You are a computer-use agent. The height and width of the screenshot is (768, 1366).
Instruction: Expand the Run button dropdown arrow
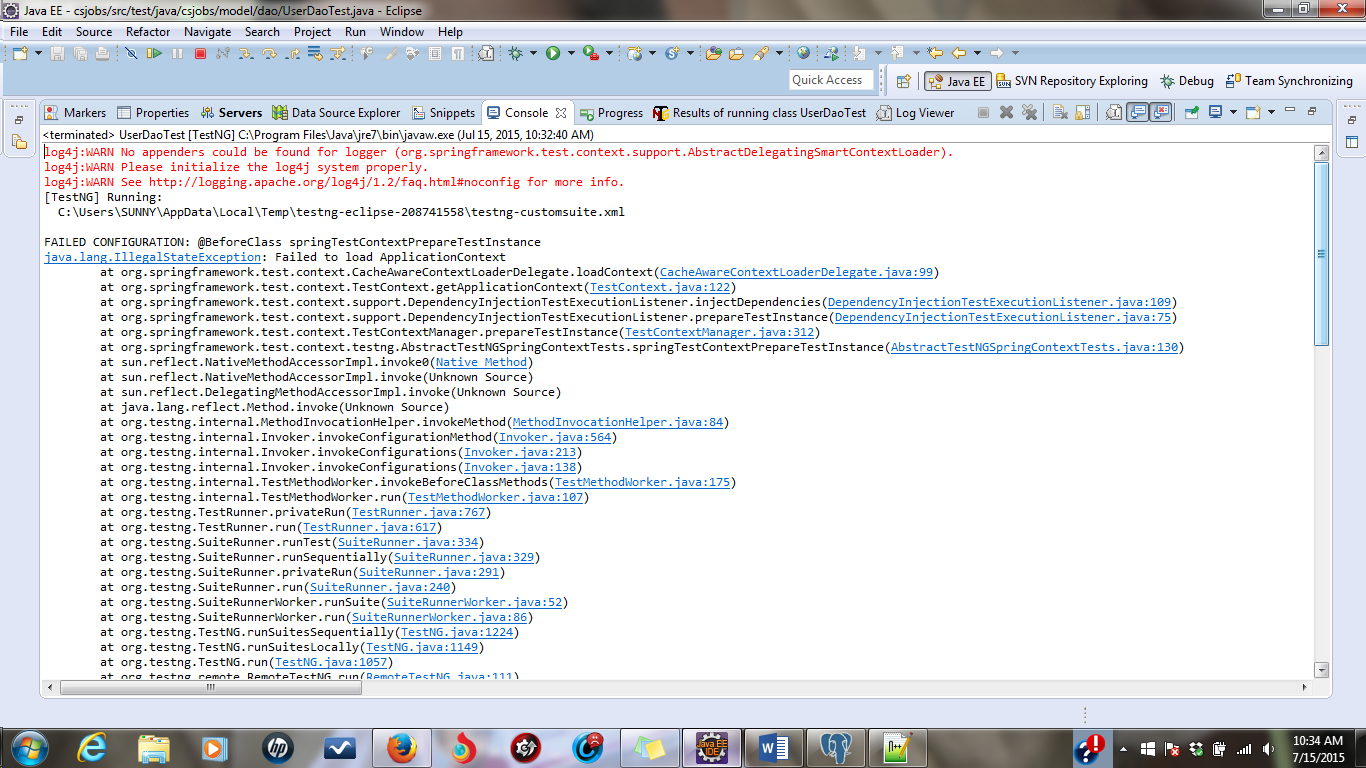(571, 53)
